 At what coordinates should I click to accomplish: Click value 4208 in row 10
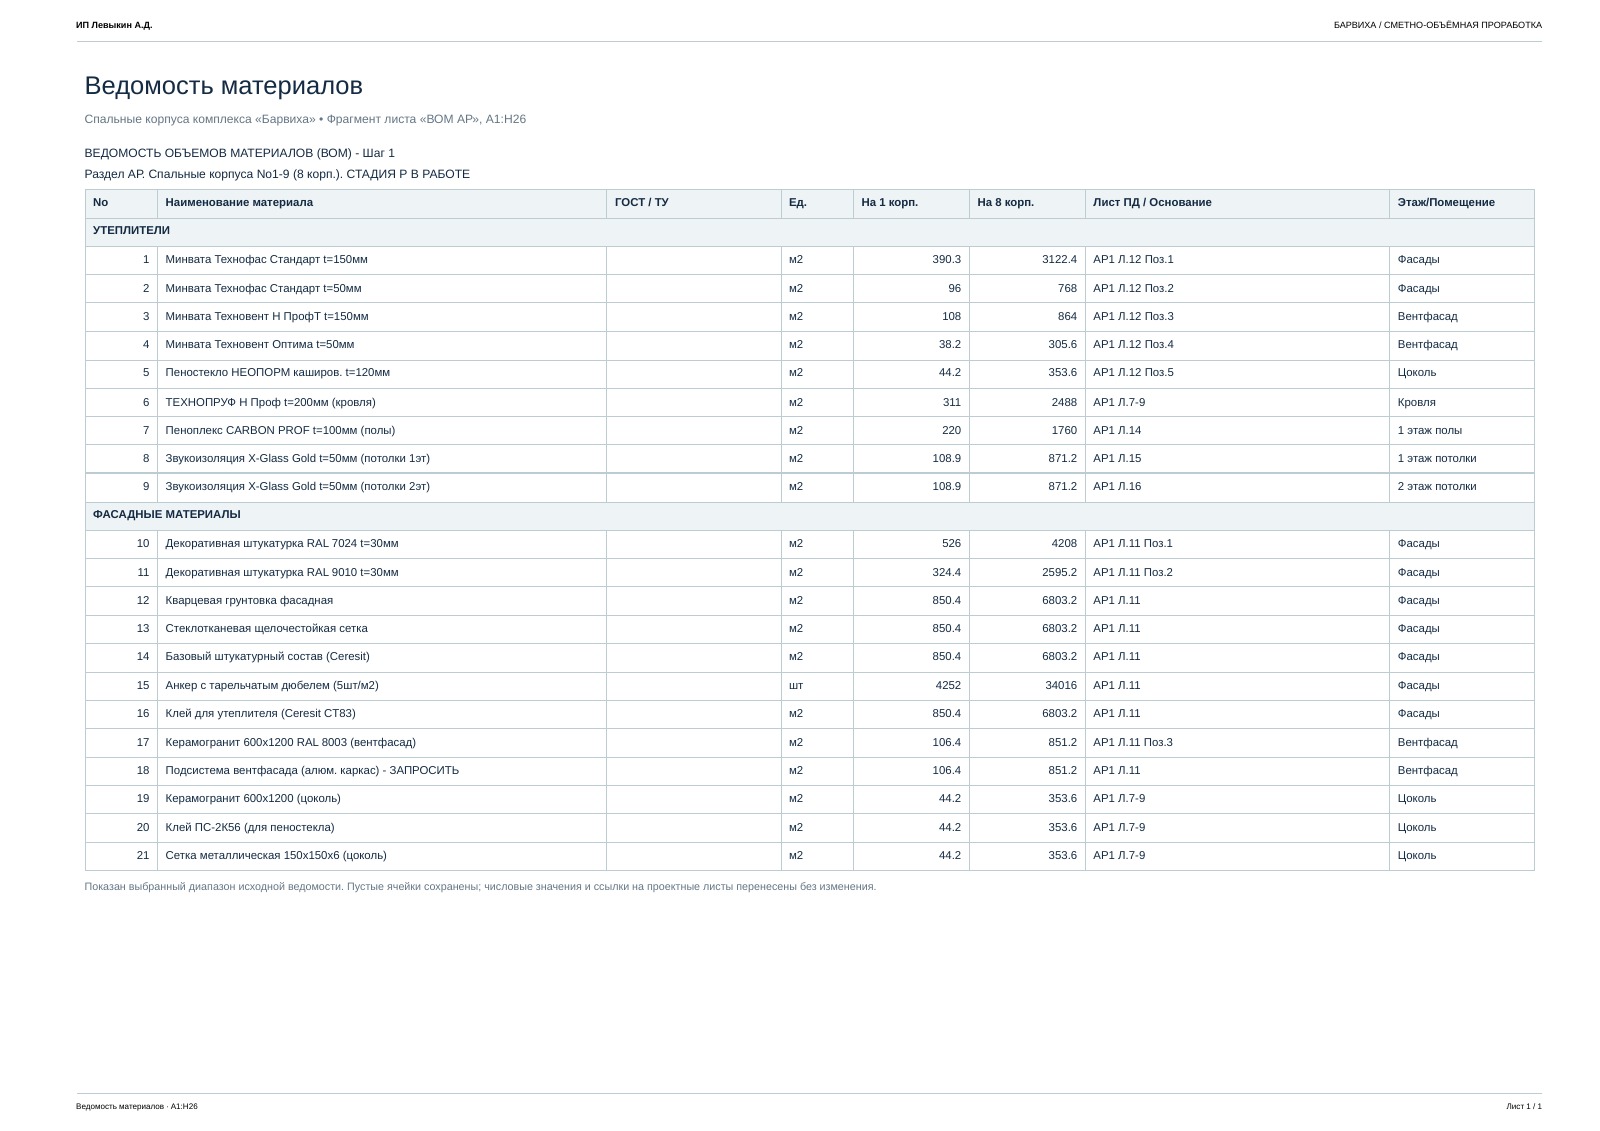[x=1064, y=544]
